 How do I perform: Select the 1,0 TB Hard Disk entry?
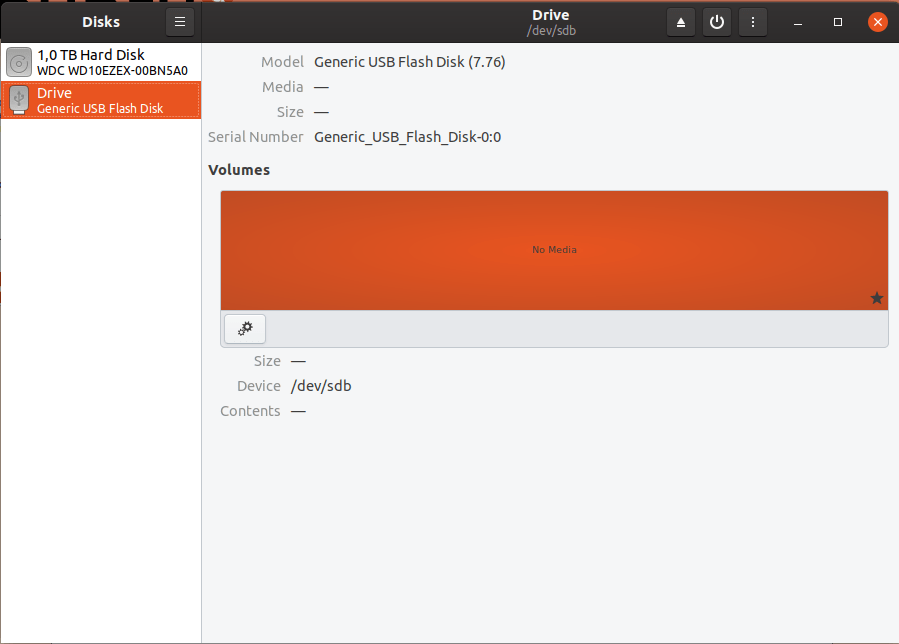tap(100, 61)
